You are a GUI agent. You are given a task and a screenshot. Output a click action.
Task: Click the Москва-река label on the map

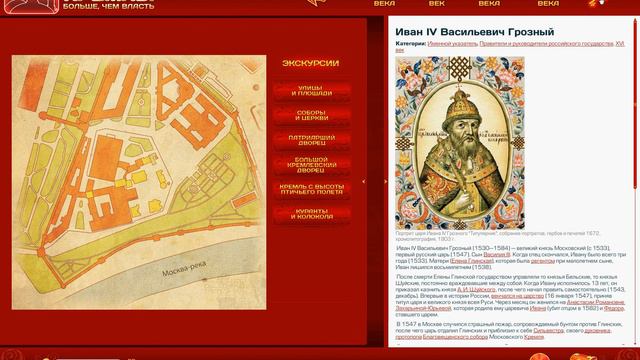(x=184, y=269)
